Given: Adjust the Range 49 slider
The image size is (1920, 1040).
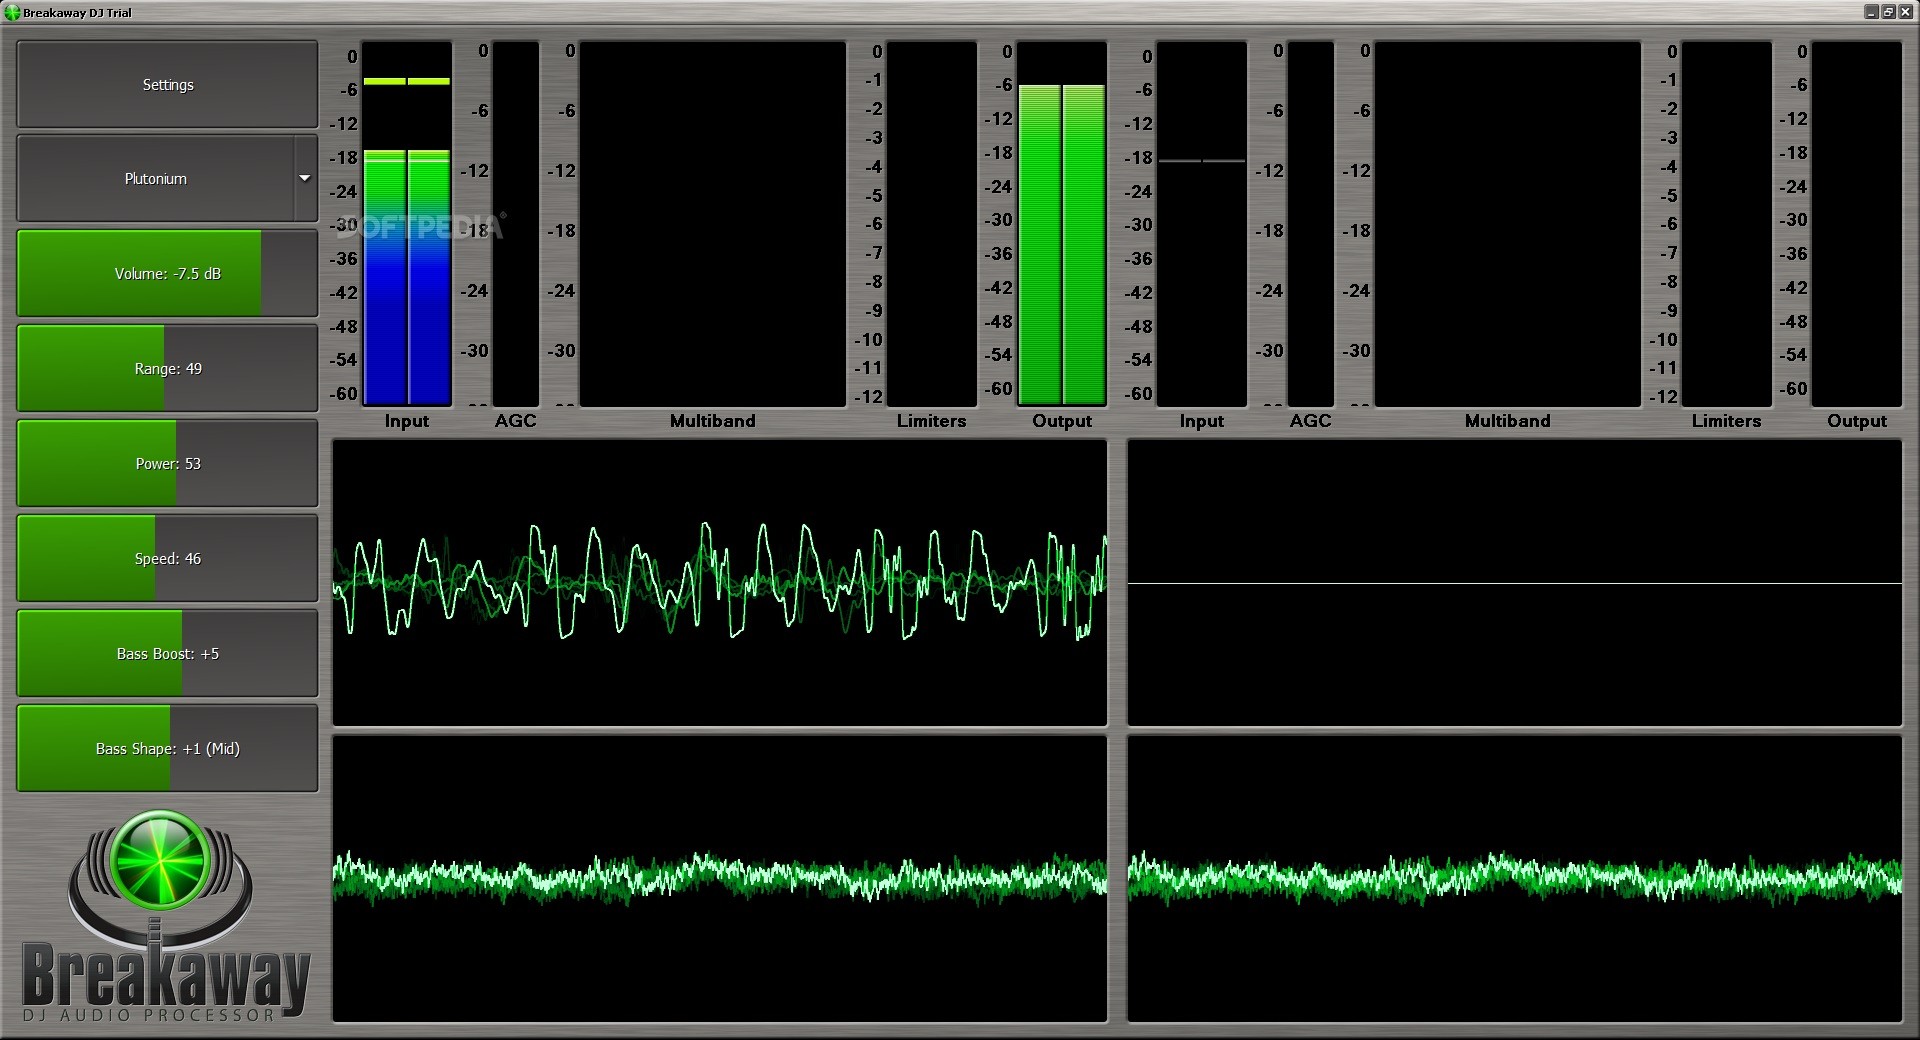Looking at the screenshot, I should coord(167,369).
